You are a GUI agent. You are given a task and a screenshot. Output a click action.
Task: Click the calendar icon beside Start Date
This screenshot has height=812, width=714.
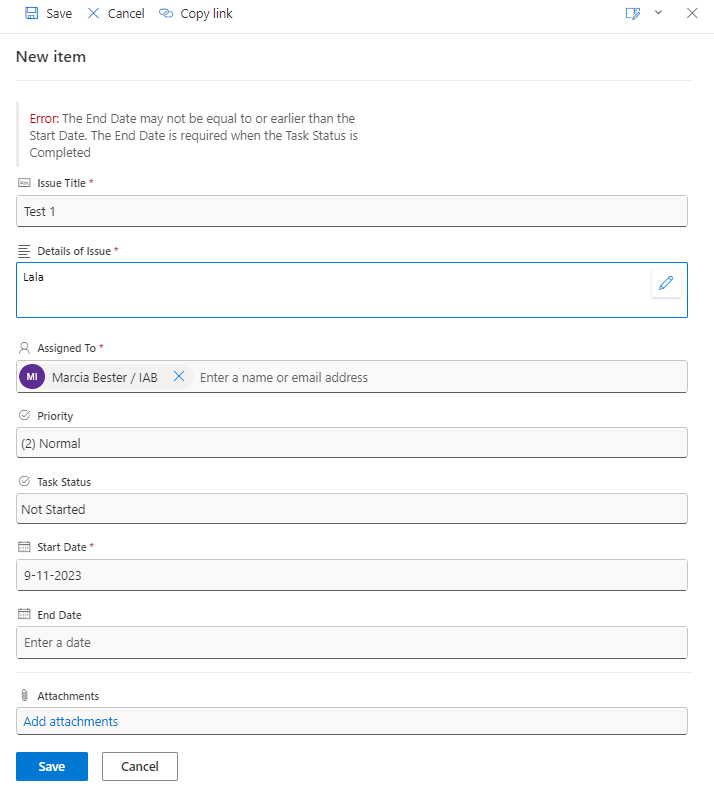(22, 547)
